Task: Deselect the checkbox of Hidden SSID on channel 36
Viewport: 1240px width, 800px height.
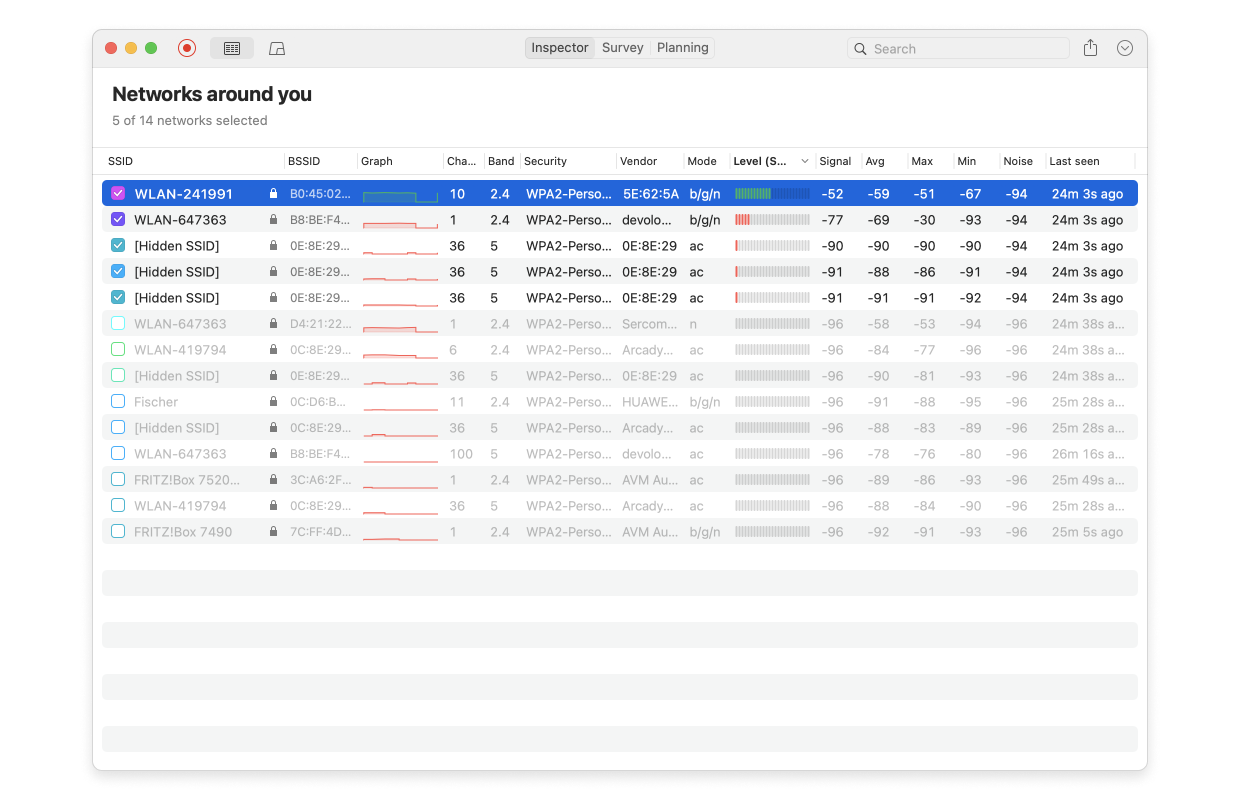Action: coord(118,245)
